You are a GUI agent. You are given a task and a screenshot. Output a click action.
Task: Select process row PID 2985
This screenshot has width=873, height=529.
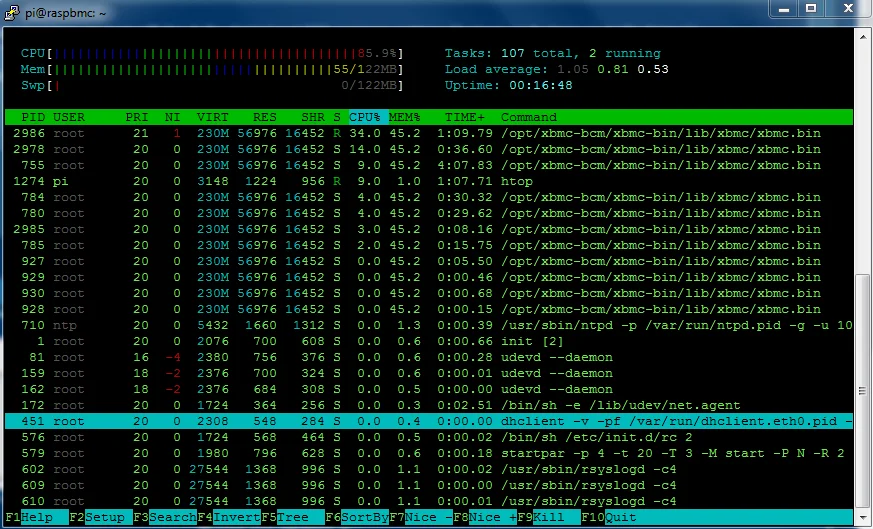click(x=429, y=229)
